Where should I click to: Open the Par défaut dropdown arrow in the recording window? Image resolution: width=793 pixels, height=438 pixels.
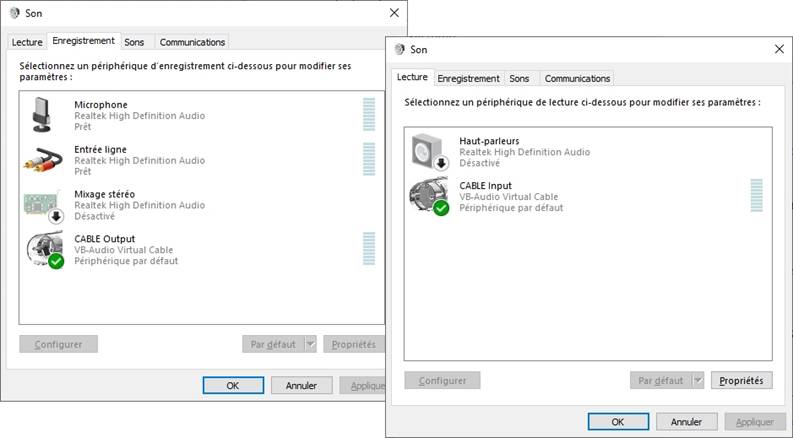(x=311, y=344)
